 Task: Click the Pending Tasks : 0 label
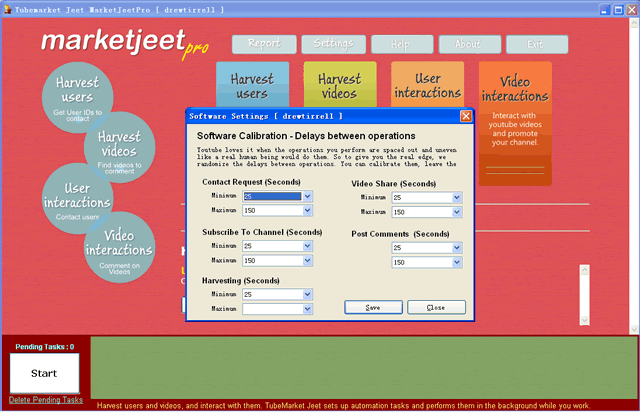coord(45,347)
